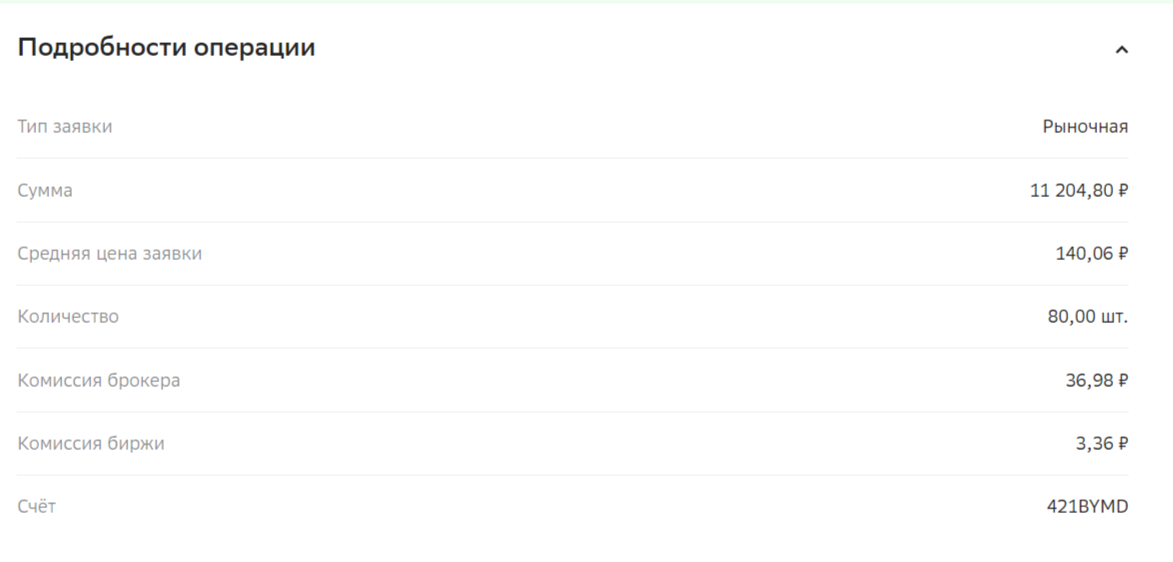
Task: Click the Счёт row label
Action: tap(37, 507)
